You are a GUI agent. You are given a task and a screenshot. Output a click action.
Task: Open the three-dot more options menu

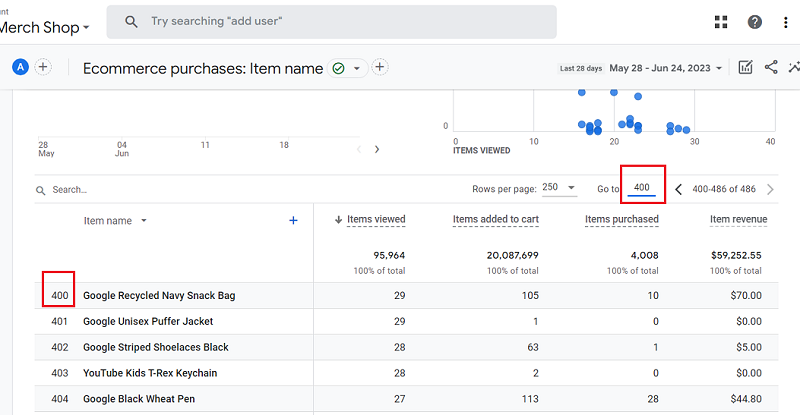(786, 22)
